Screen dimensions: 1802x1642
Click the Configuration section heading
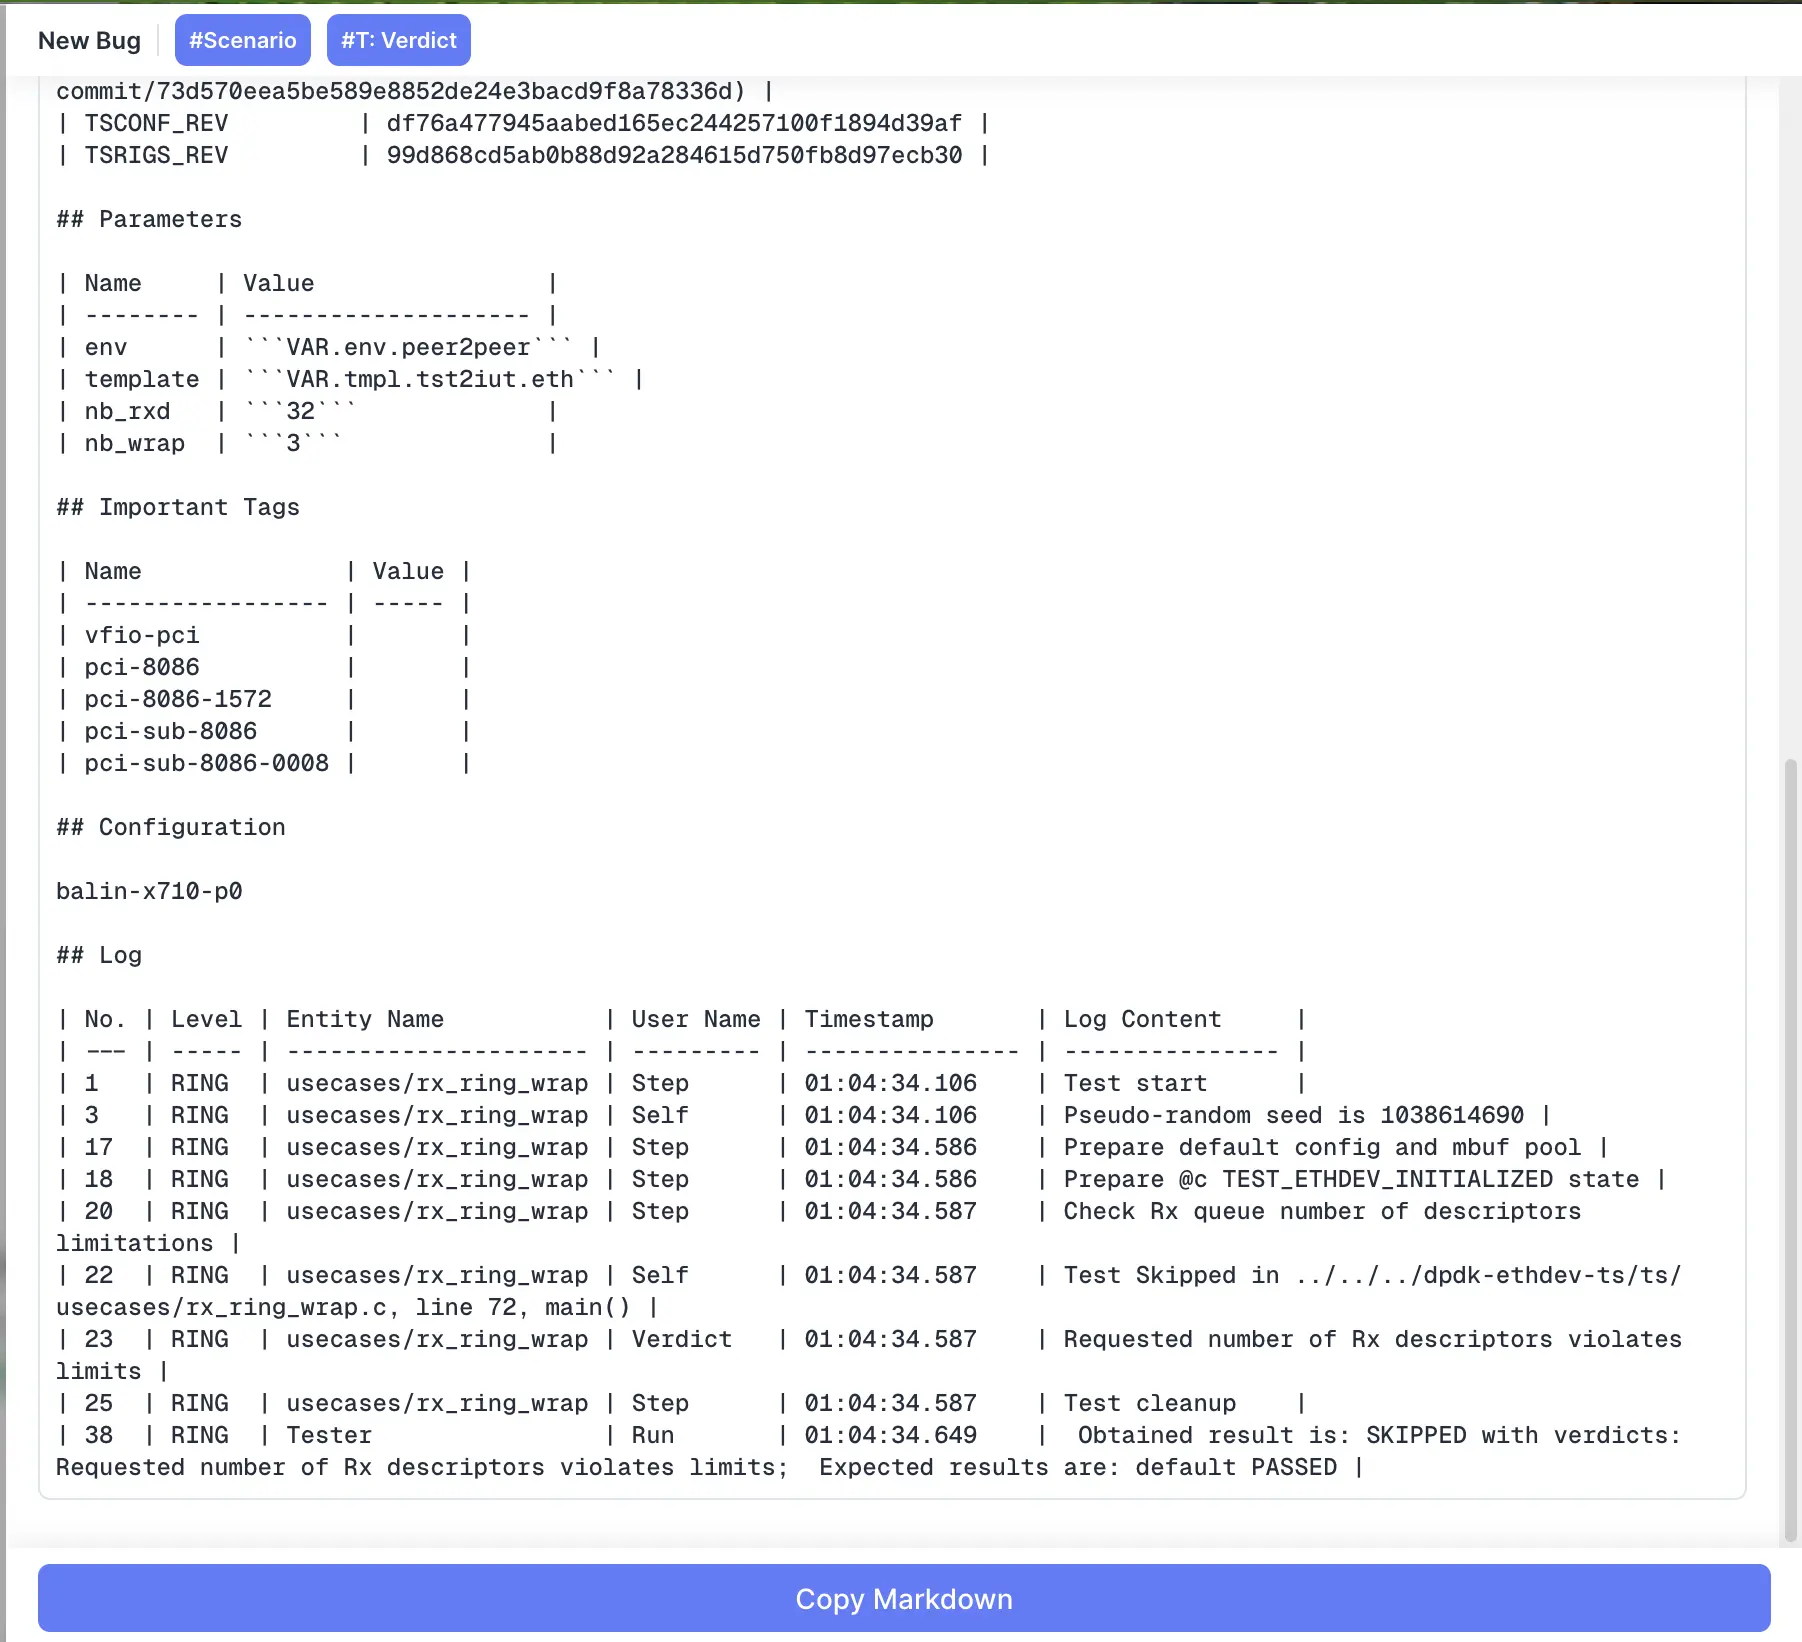pyautogui.click(x=170, y=827)
